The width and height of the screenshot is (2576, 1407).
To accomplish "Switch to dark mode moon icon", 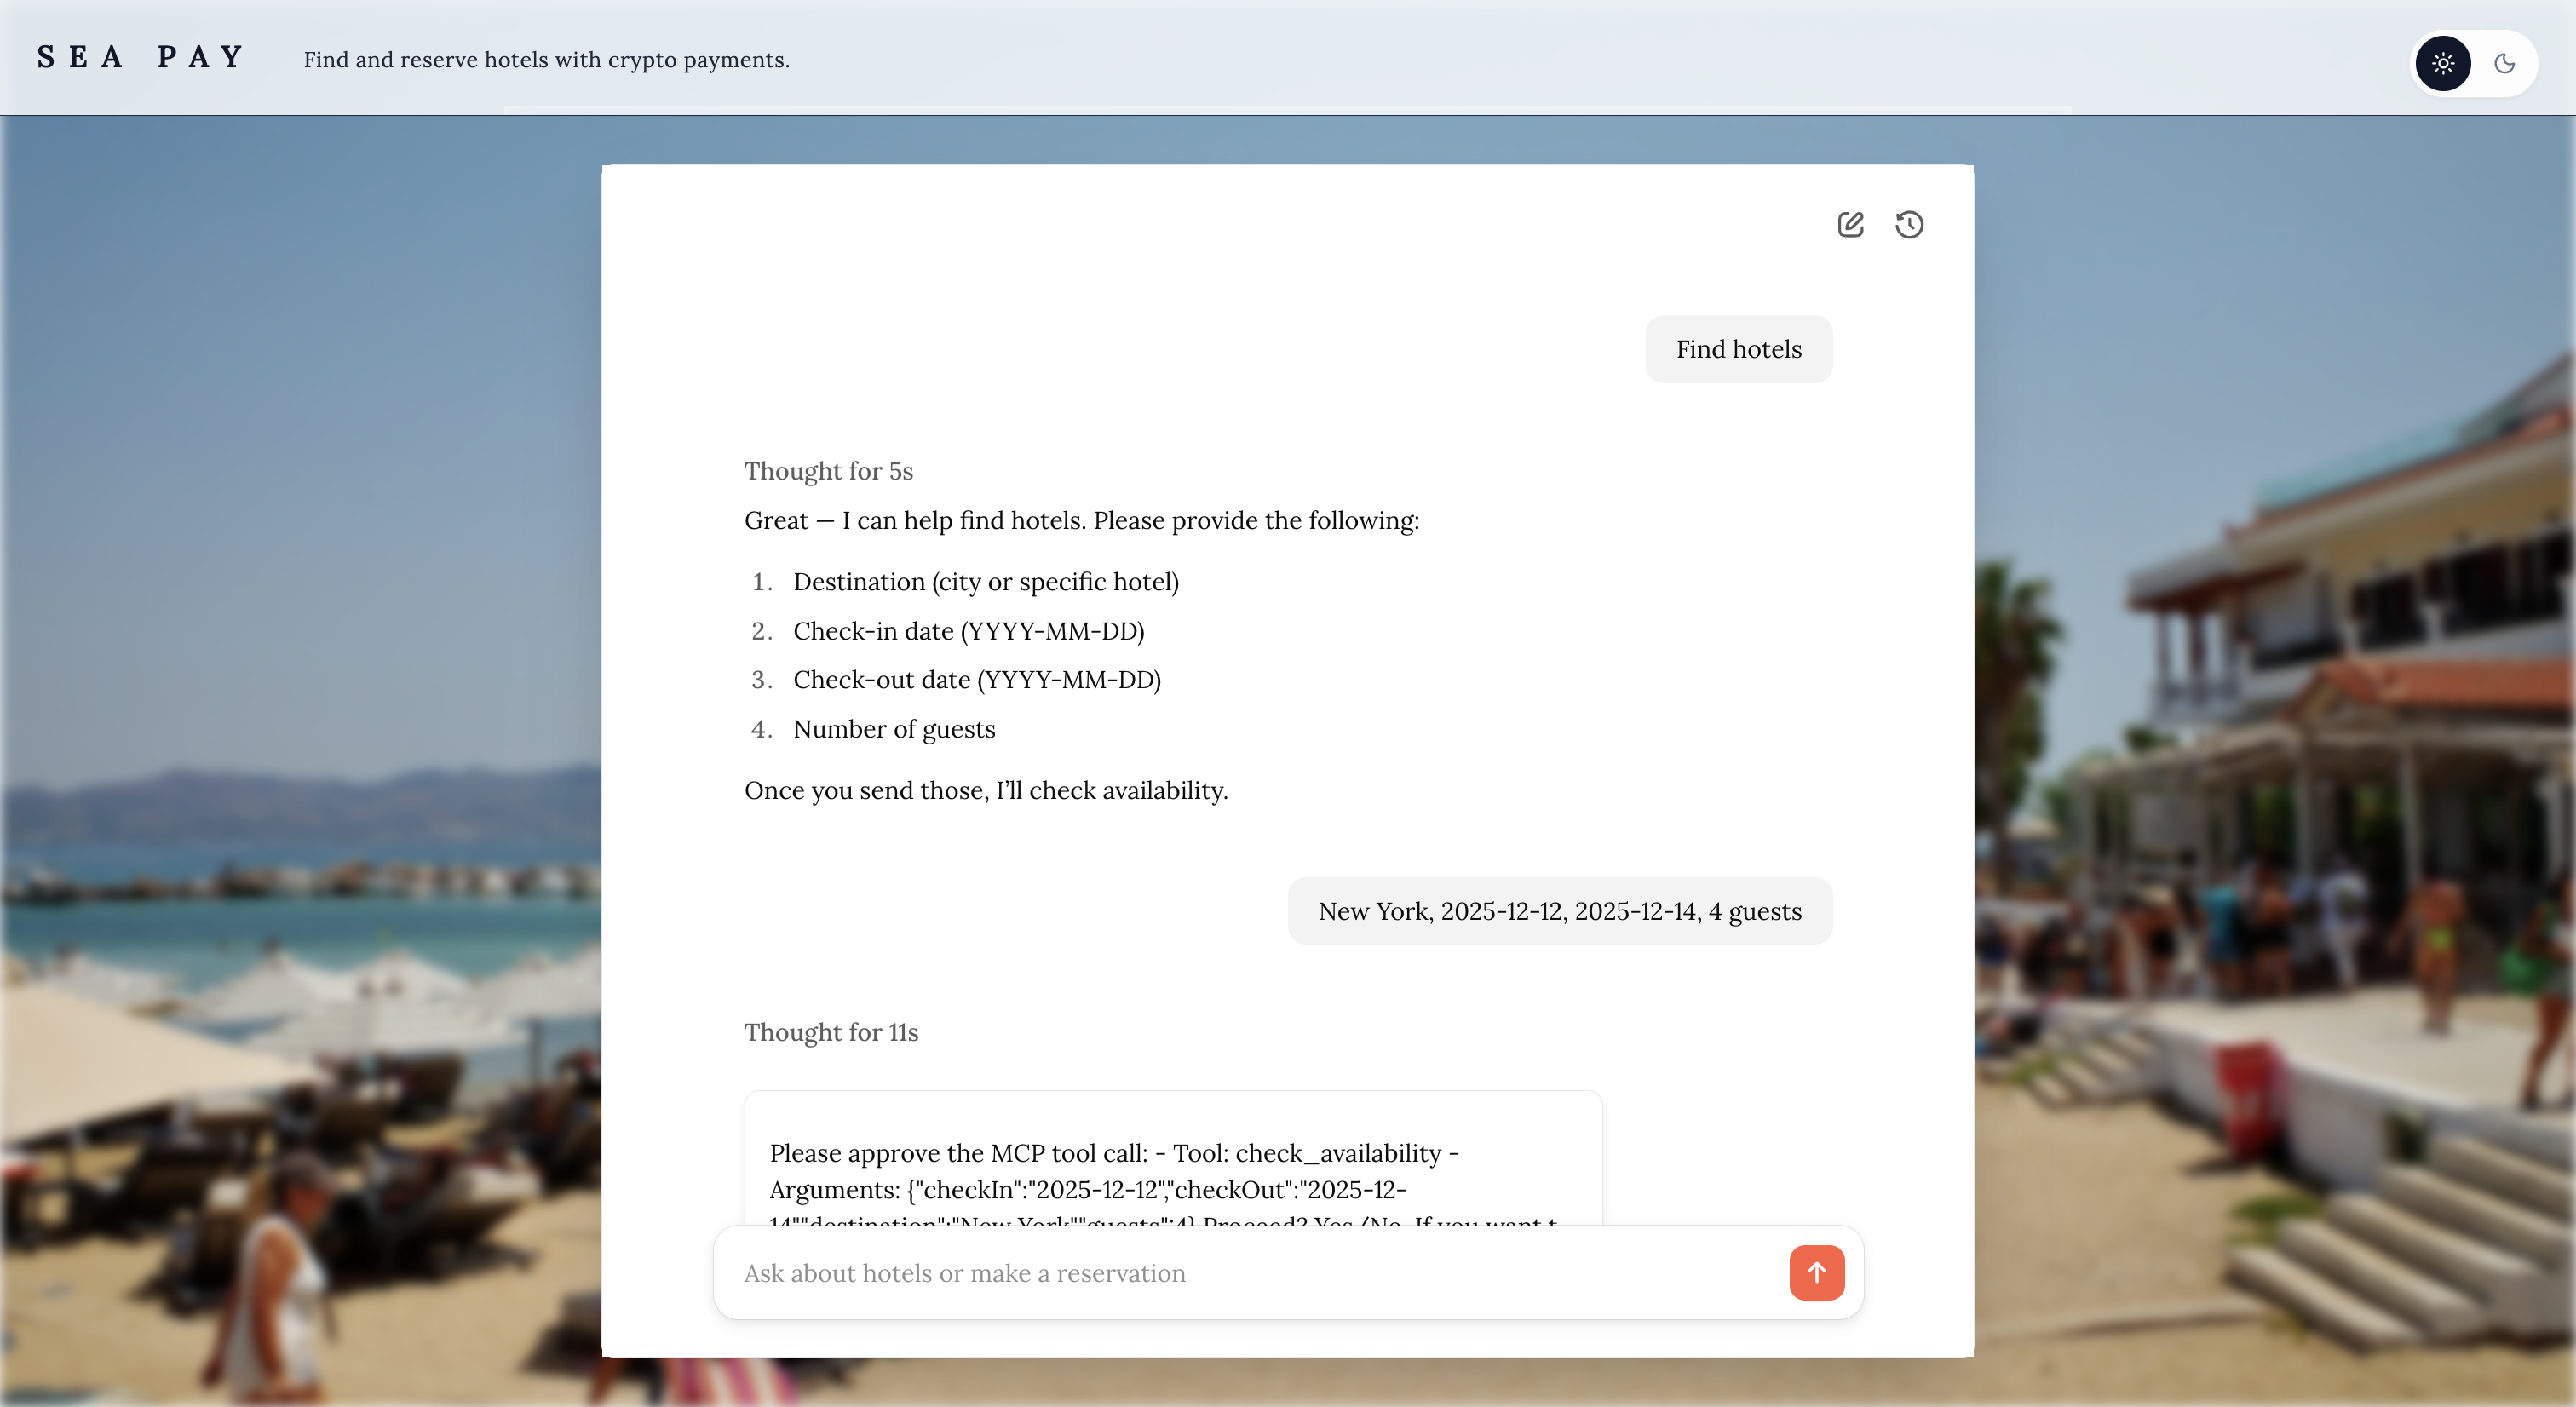I will [2504, 63].
